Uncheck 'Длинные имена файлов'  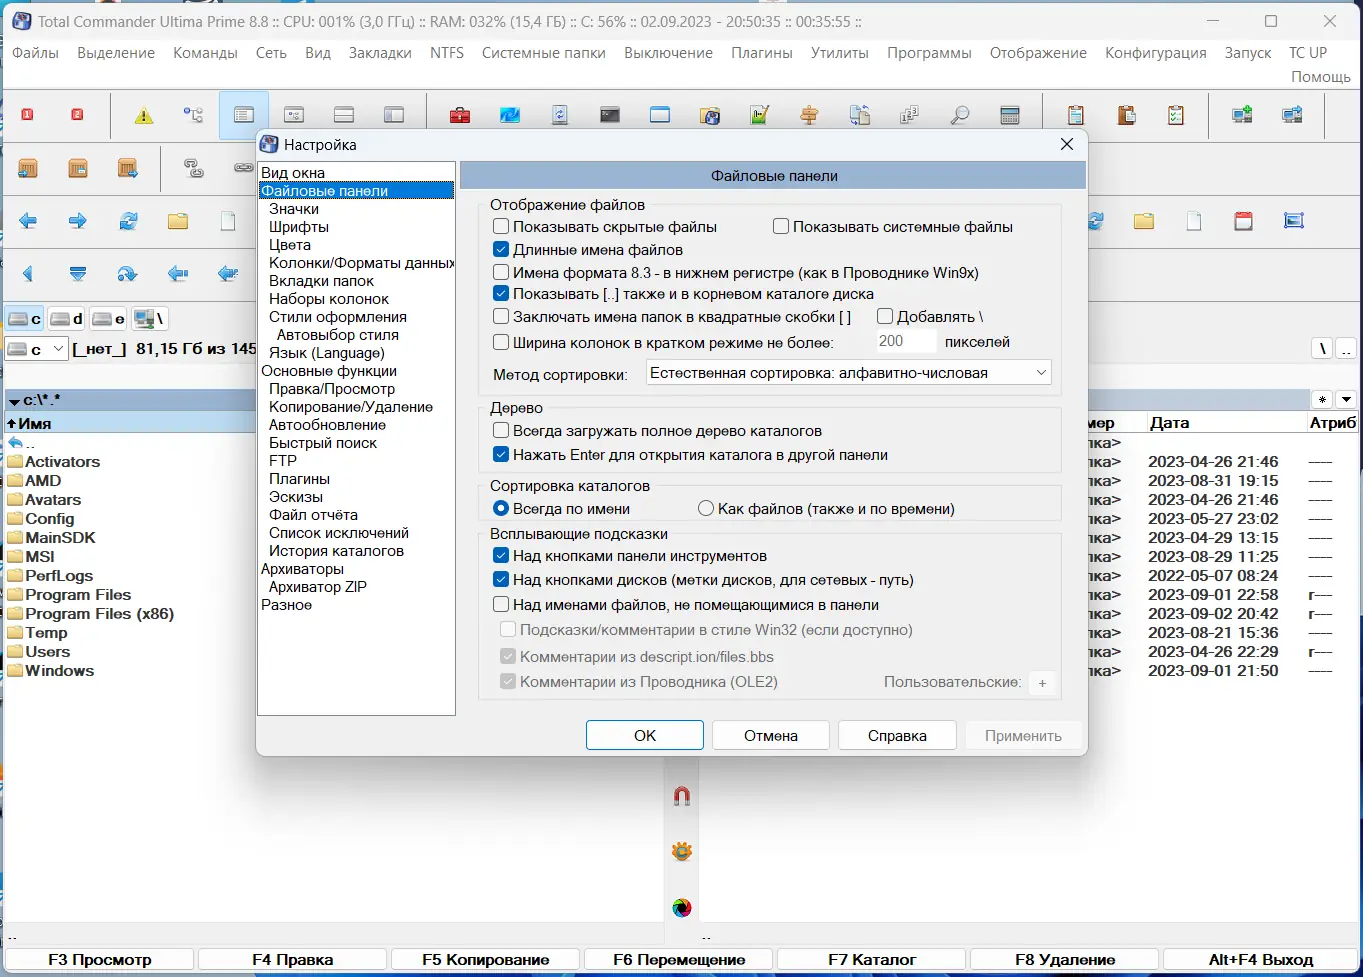point(499,249)
